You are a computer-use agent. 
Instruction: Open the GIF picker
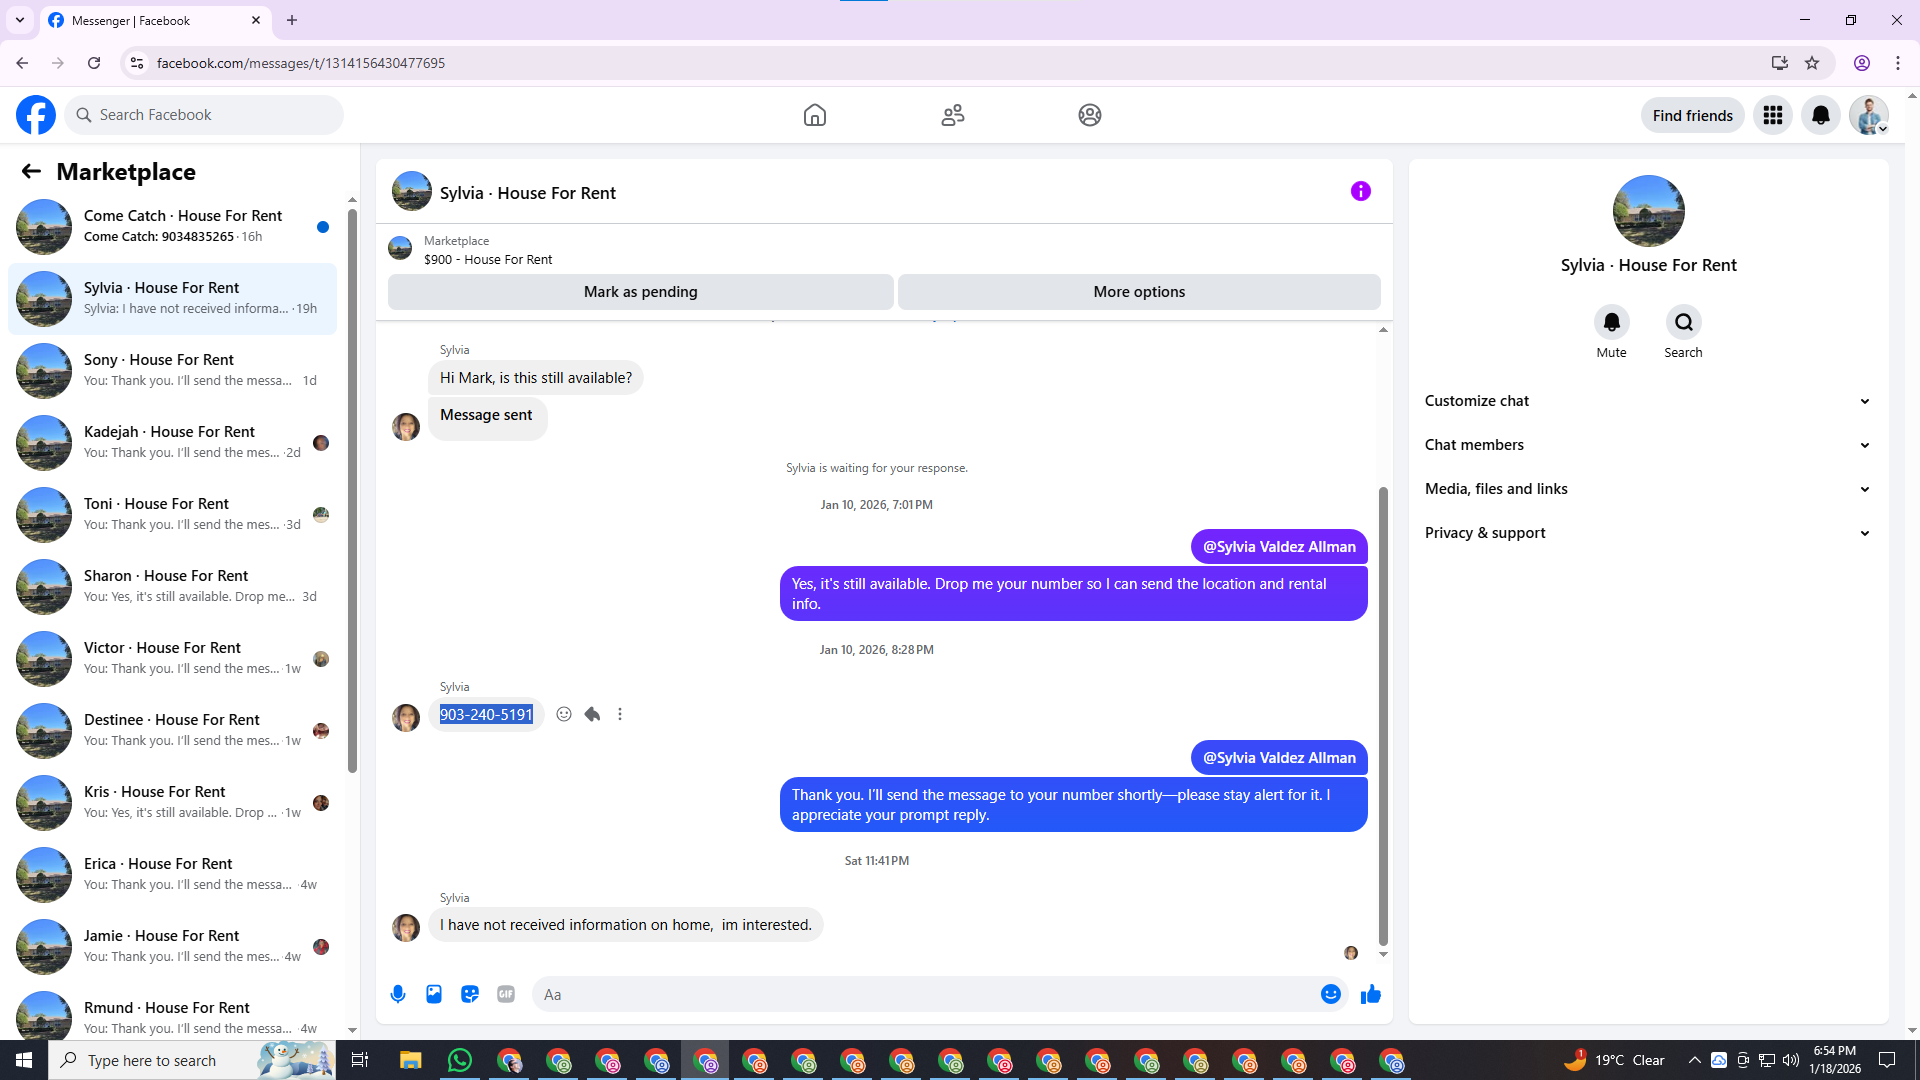[506, 994]
